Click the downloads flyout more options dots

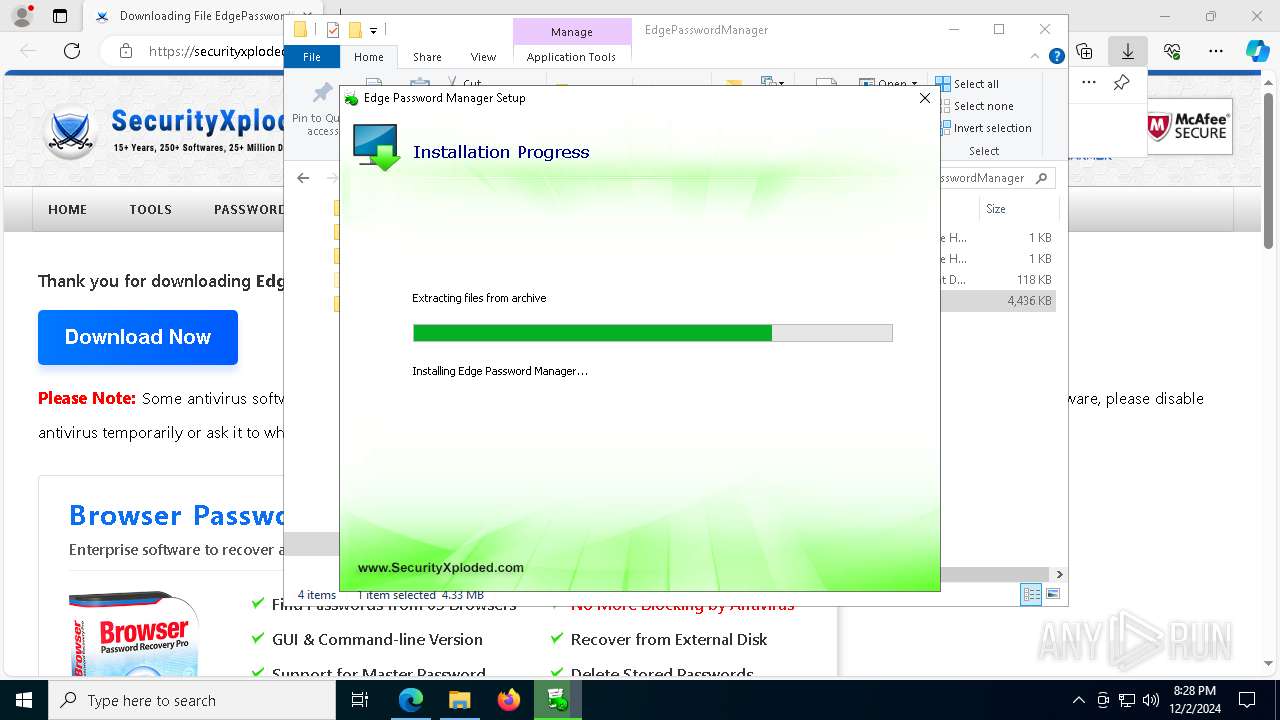tap(1089, 83)
